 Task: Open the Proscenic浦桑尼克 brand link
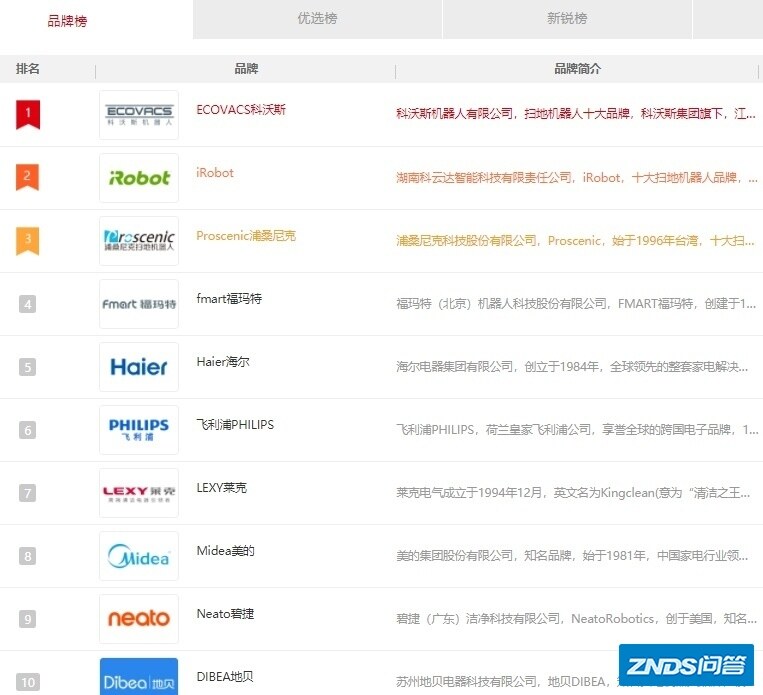coord(246,236)
